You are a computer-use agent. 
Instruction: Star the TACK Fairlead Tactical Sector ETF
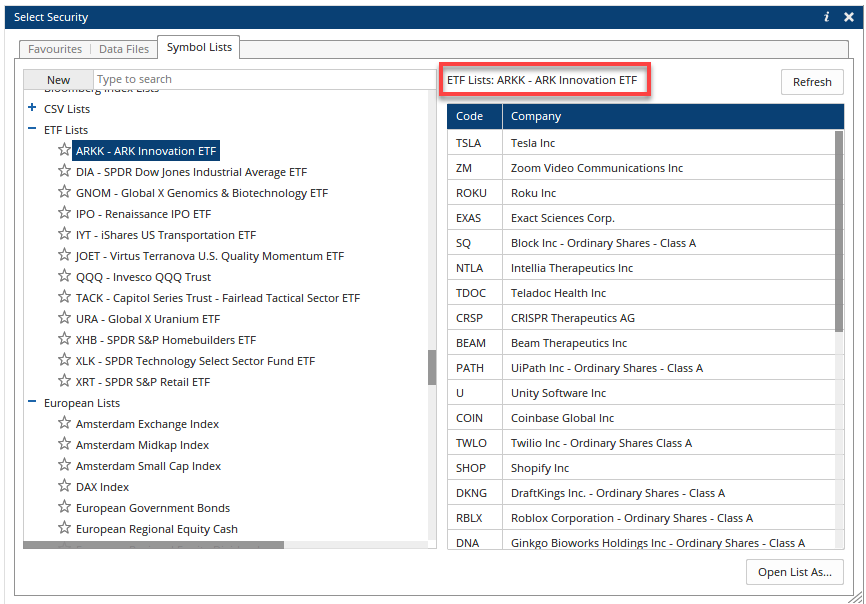point(64,296)
